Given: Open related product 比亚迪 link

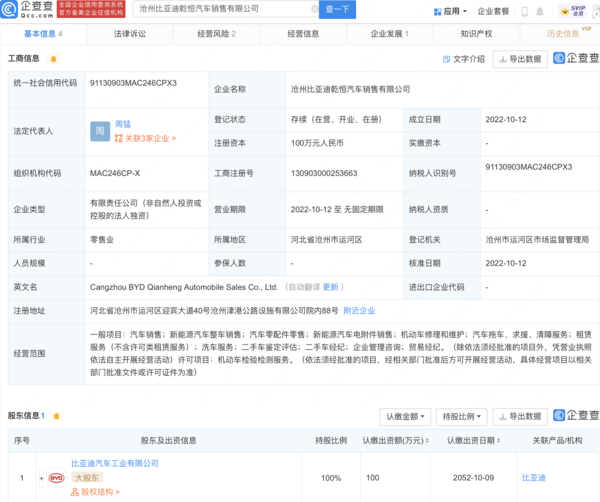Looking at the screenshot, I should coord(534,478).
